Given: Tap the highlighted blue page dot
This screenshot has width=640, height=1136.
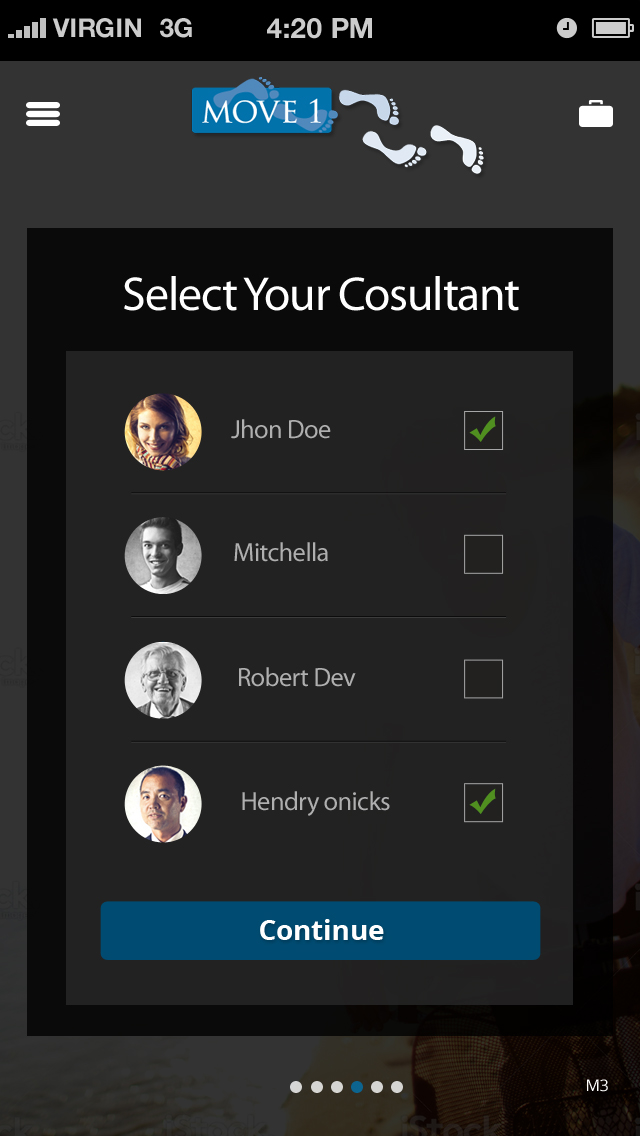Looking at the screenshot, I should [x=357, y=1087].
